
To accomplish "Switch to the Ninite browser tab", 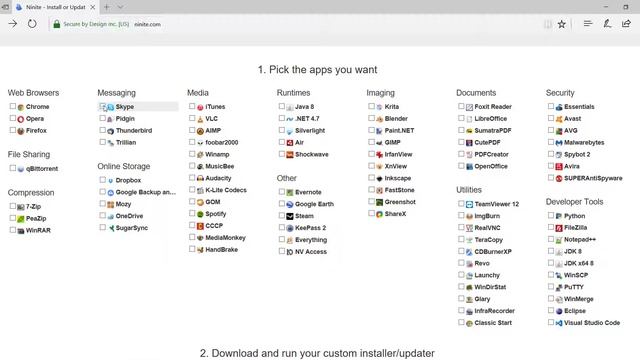I will [56, 7].
